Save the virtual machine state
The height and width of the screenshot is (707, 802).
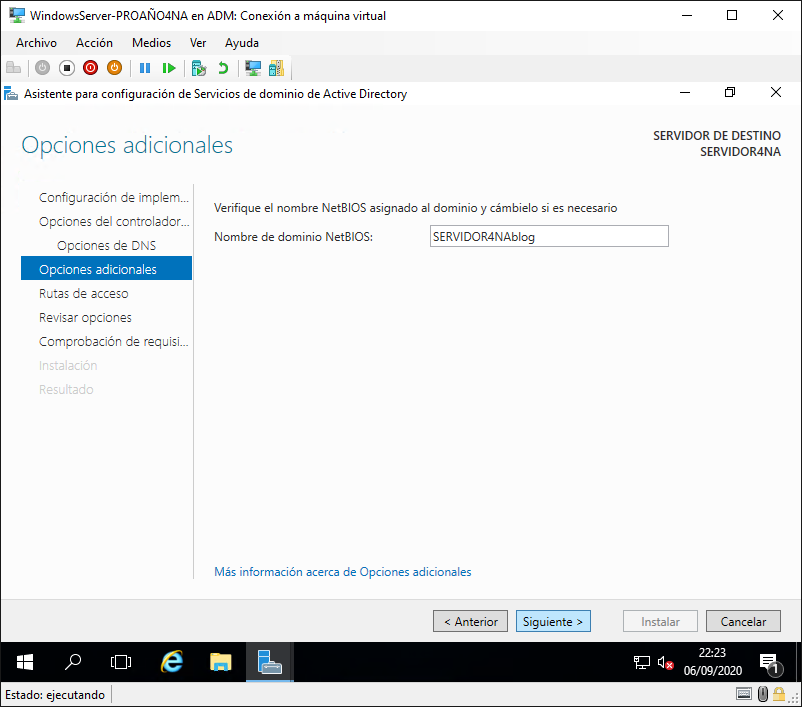pos(114,68)
